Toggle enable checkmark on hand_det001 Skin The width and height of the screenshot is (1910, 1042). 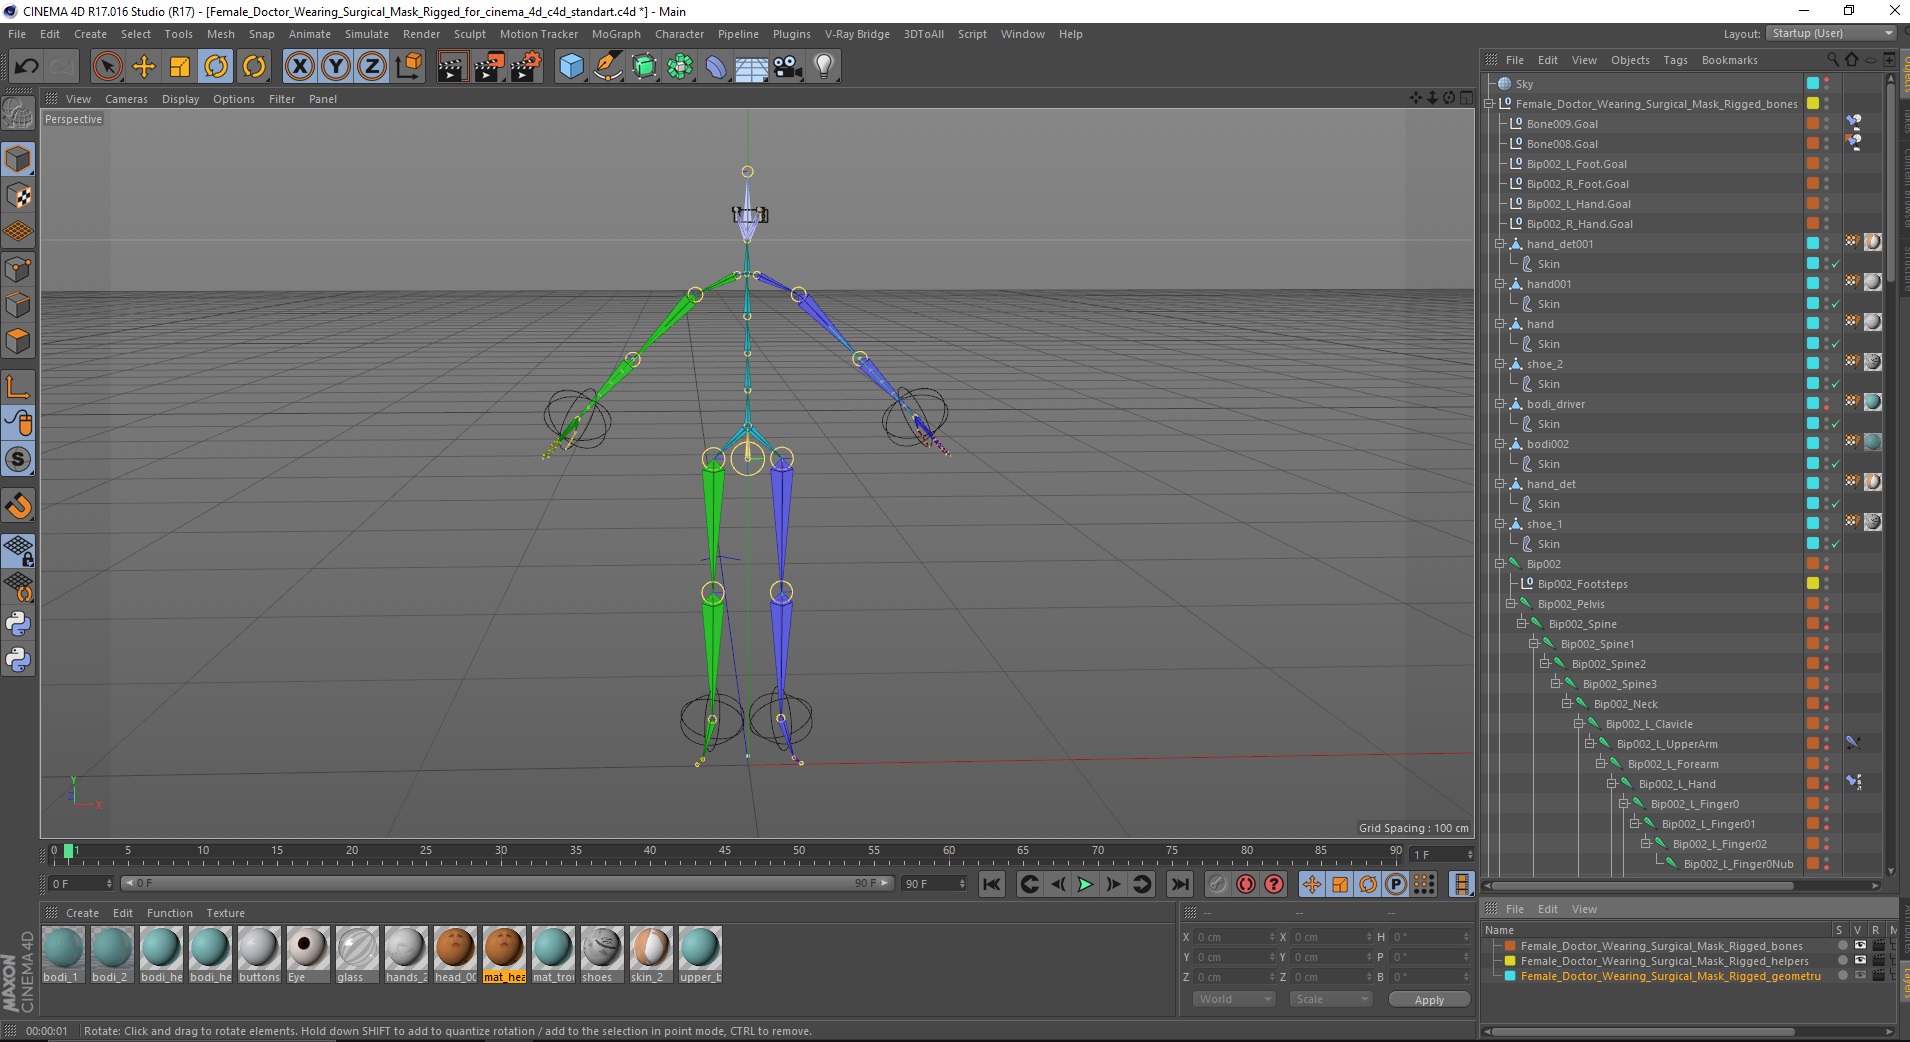[x=1836, y=264]
